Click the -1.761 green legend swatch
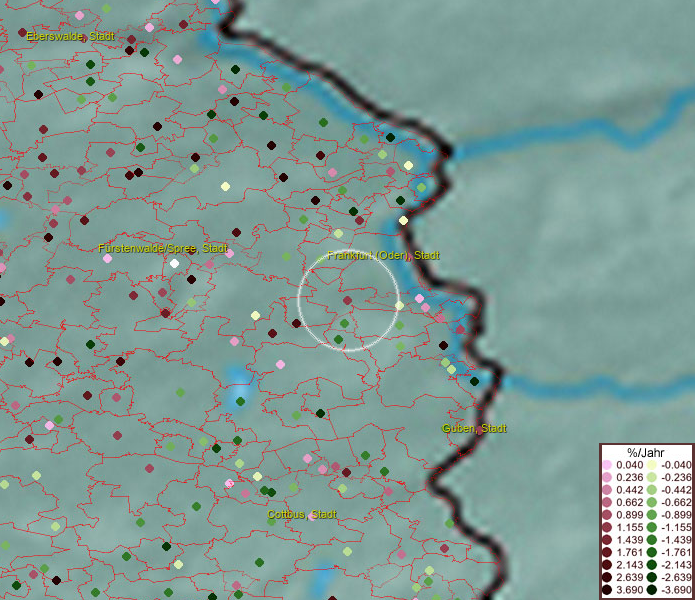This screenshot has width=695, height=600. [652, 553]
